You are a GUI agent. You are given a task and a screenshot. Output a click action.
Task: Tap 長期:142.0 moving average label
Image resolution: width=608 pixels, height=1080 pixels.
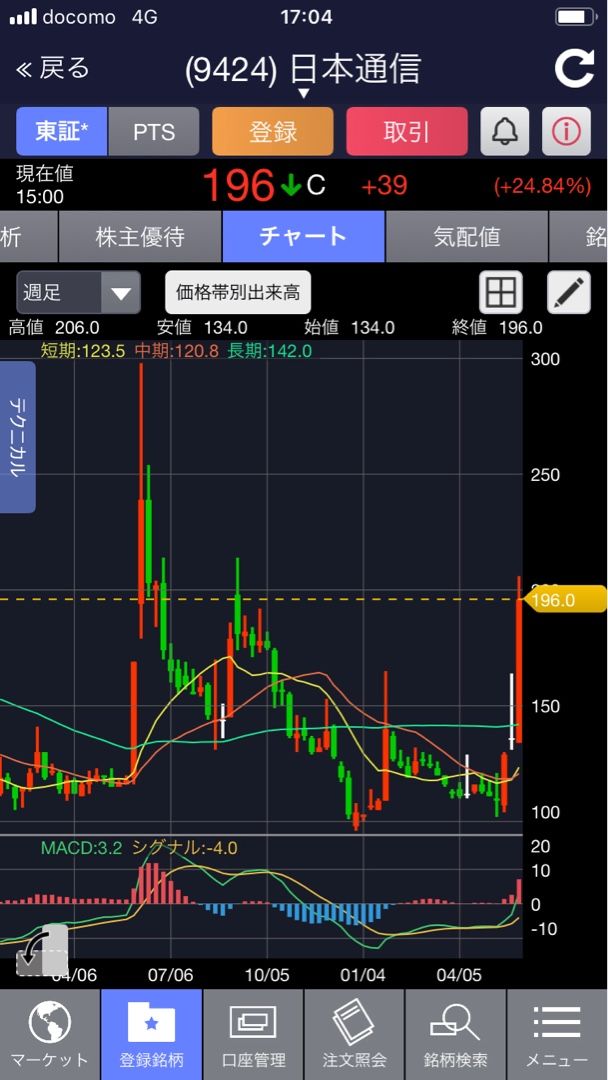[x=269, y=351]
